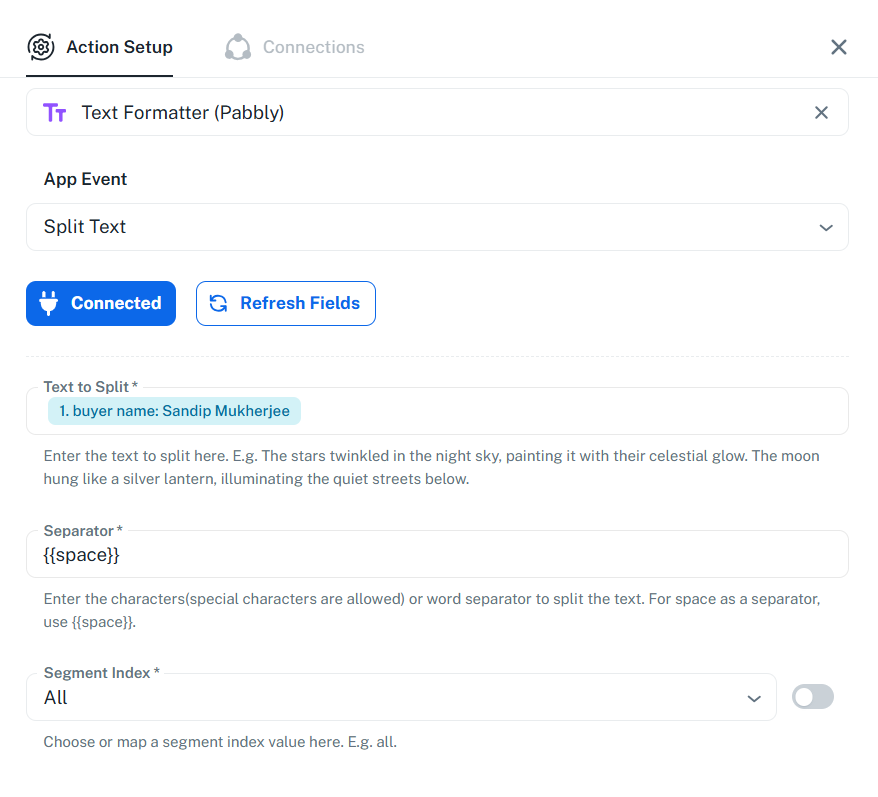Click the buyer name Sandip Mukherjee tag
The image size is (878, 797).
click(174, 411)
